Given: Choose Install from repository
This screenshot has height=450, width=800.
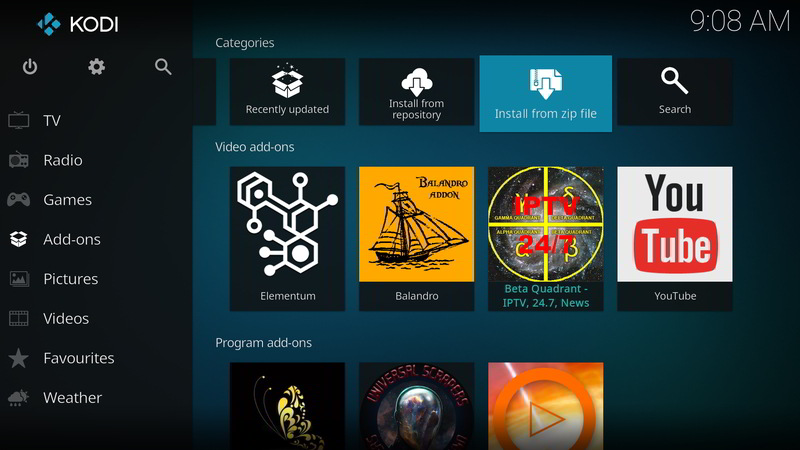Looking at the screenshot, I should (416, 91).
